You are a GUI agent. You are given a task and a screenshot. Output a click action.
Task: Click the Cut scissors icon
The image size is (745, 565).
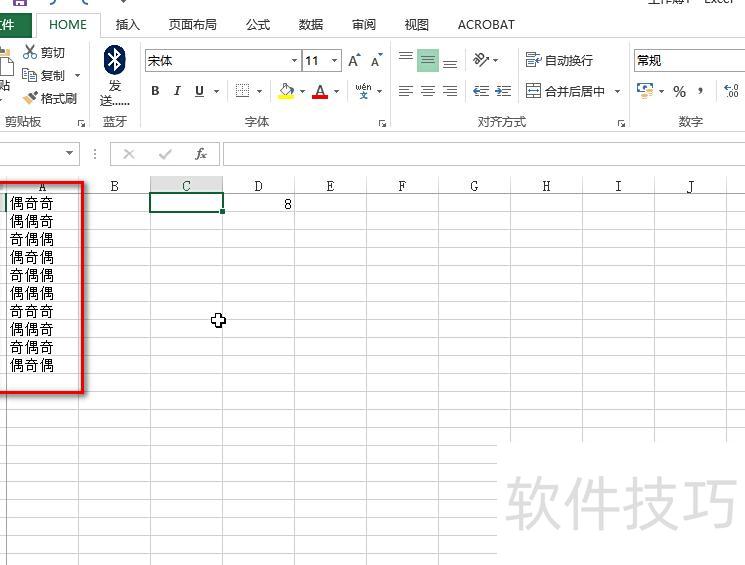click(x=30, y=52)
